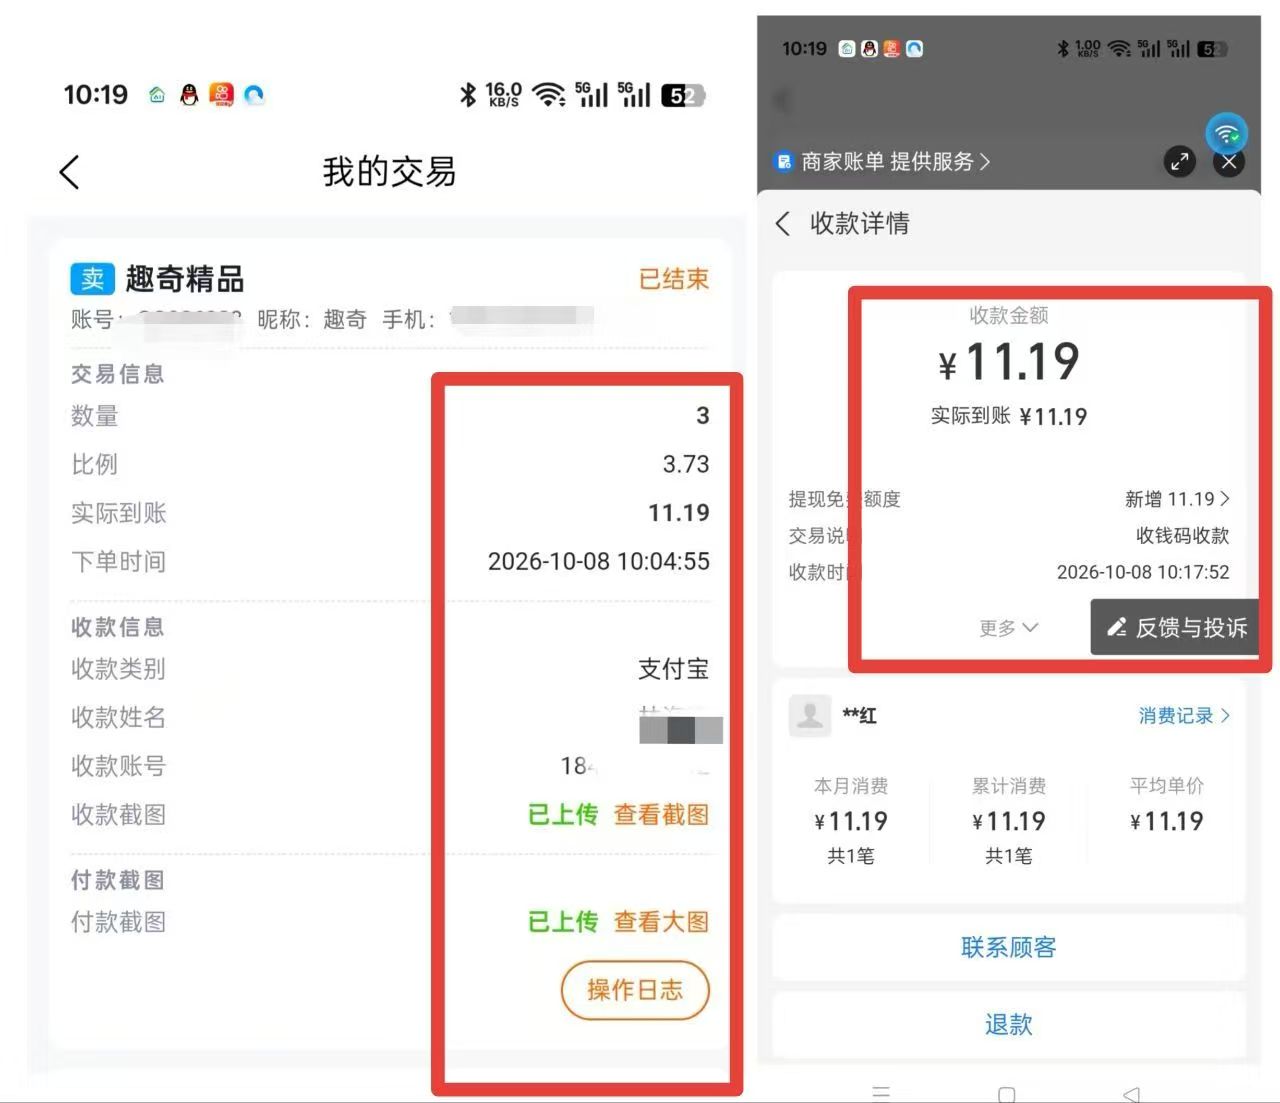
Task: Open 新增 11.19 withdrawal quota details
Action: tap(1177, 499)
